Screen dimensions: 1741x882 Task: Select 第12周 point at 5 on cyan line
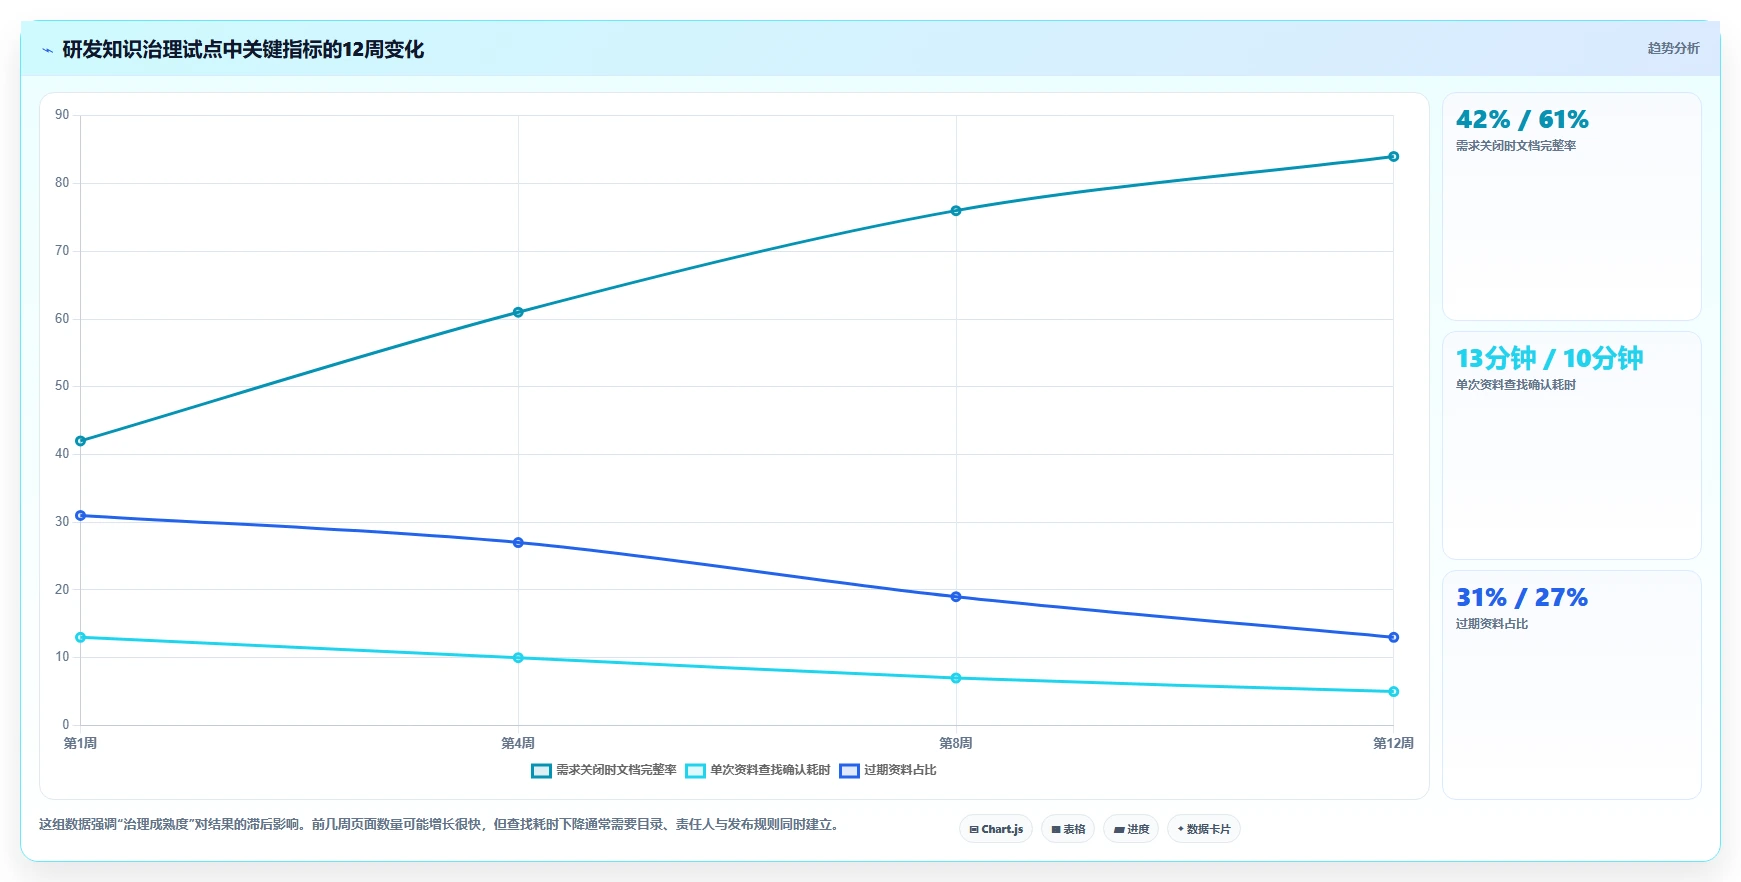(1393, 692)
